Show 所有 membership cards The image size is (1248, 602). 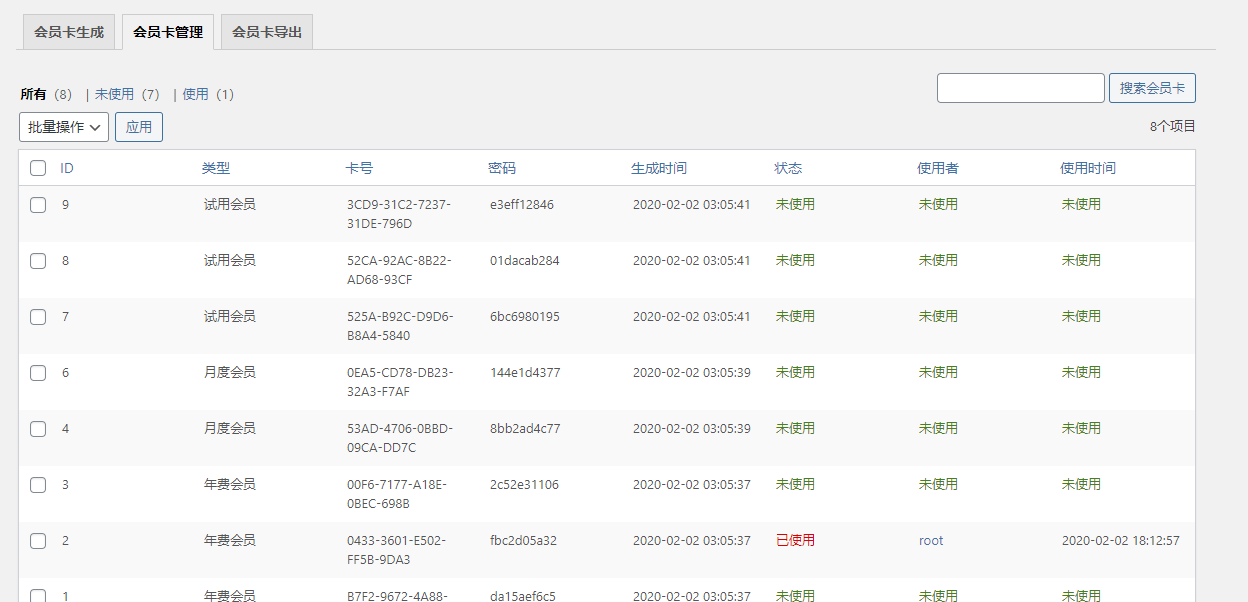coord(33,94)
